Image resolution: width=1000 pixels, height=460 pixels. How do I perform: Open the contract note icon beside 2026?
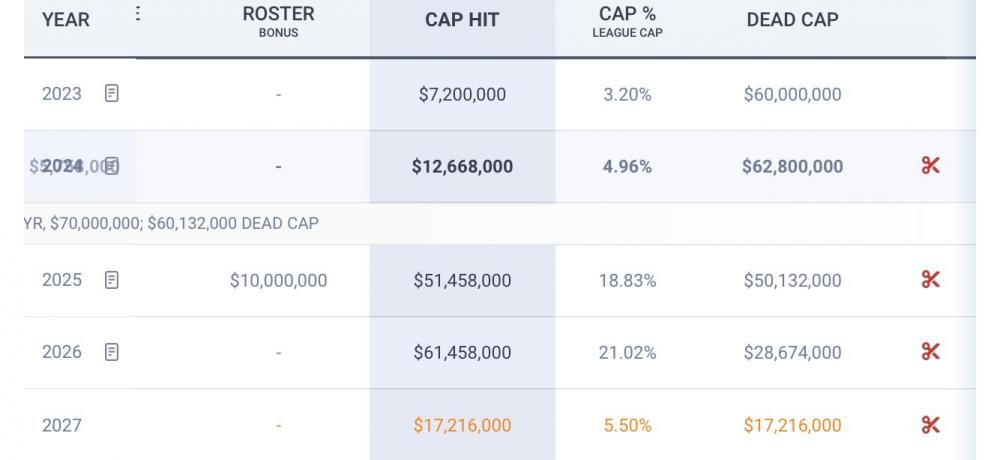click(x=112, y=352)
